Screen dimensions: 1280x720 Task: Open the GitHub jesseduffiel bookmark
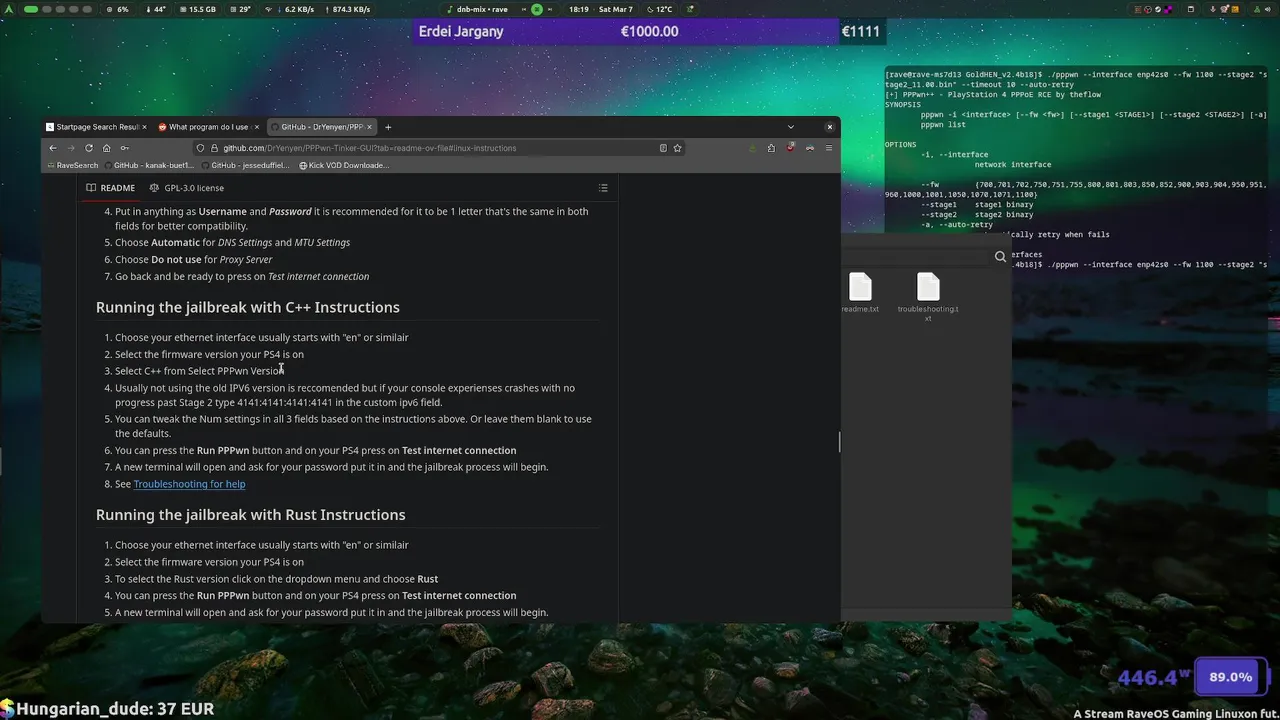pyautogui.click(x=245, y=165)
